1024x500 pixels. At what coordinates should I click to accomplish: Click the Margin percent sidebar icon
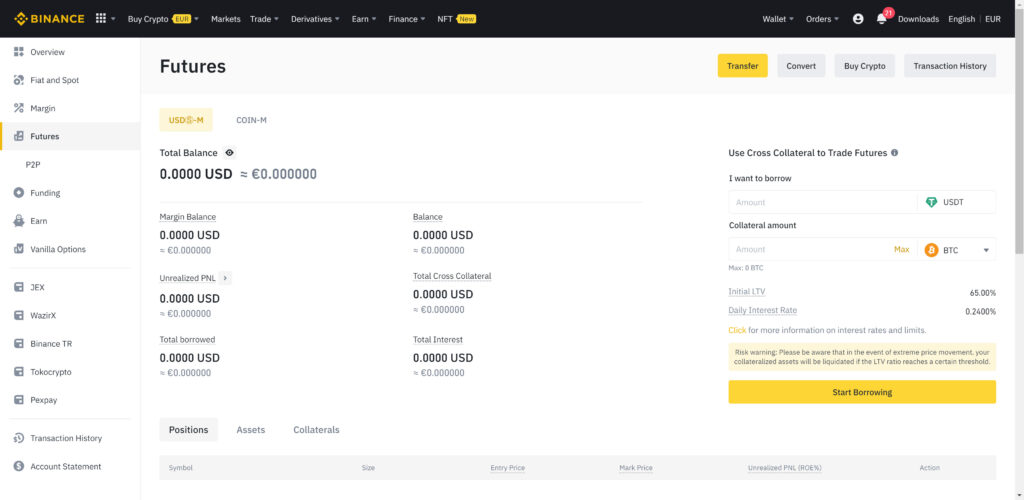[19, 108]
